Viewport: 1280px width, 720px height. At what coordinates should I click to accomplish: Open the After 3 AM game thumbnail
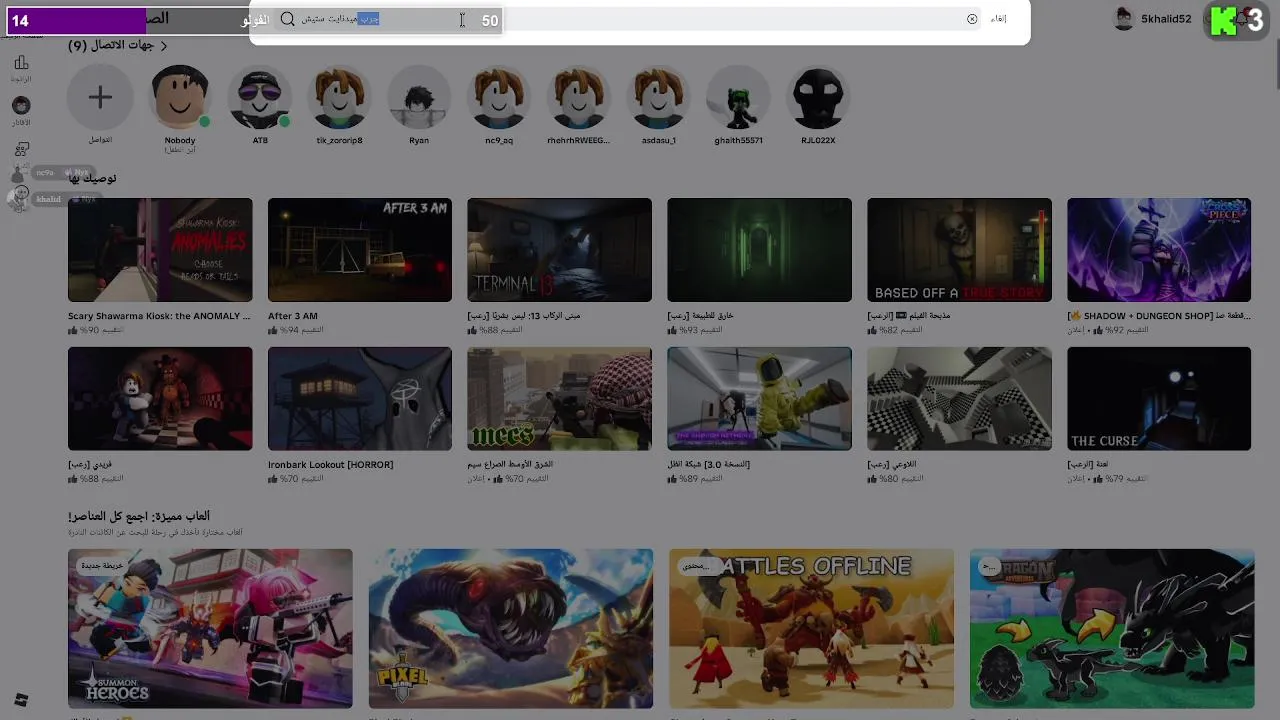360,250
